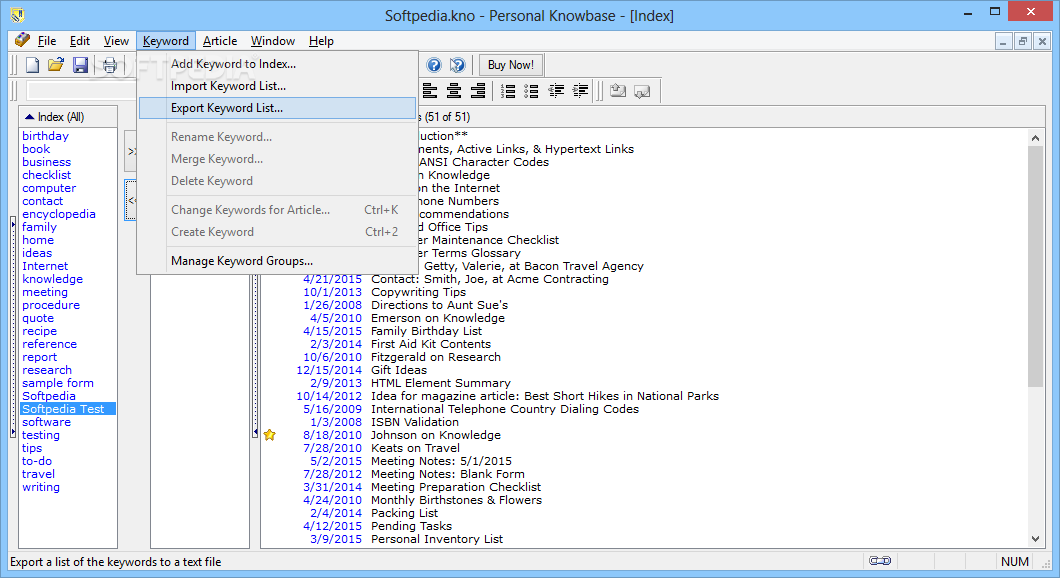Go to next article down-arrow icon
The width and height of the screenshot is (1060, 578).
(x=642, y=91)
